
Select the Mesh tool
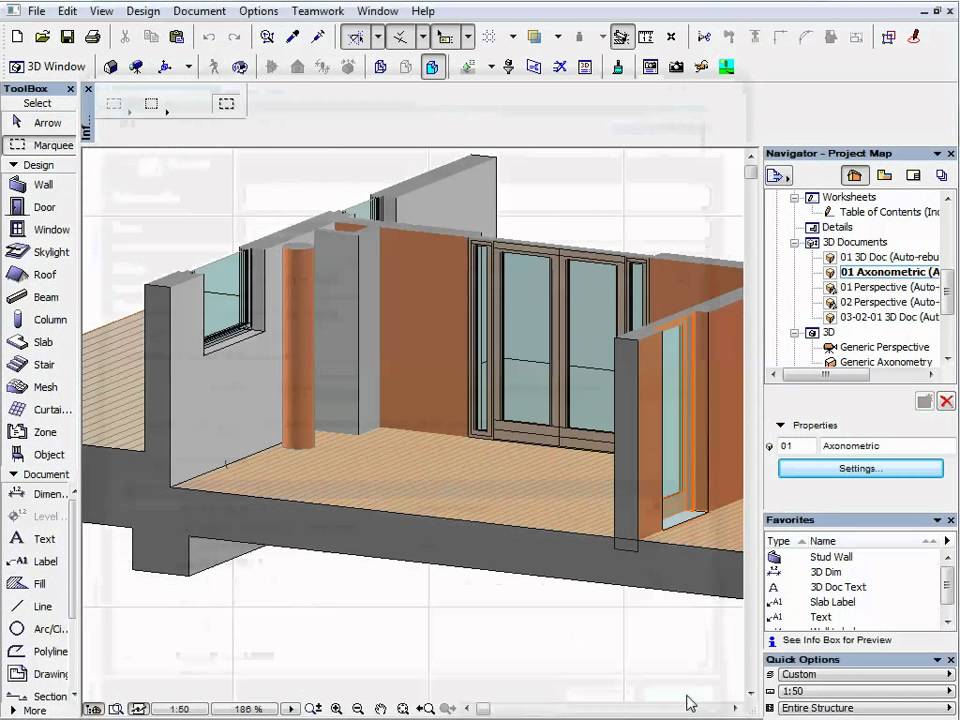click(x=39, y=387)
